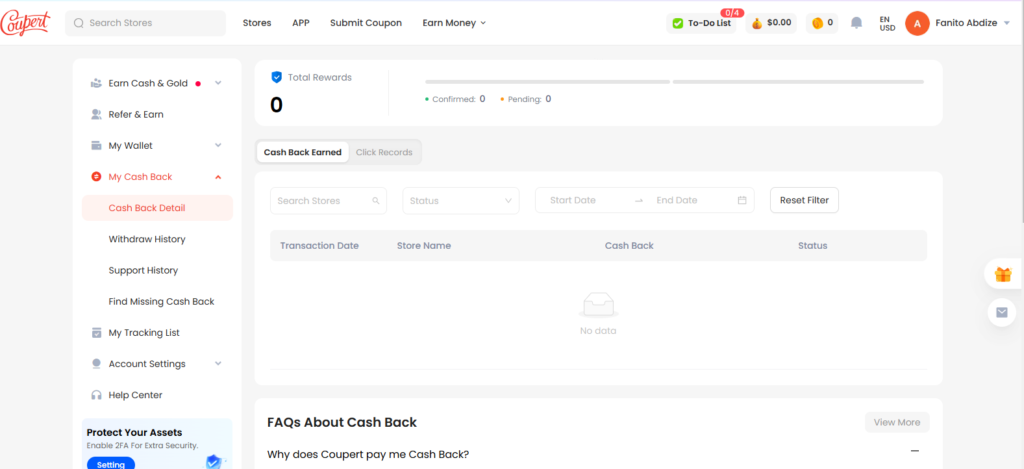The height and width of the screenshot is (469, 1024).
Task: Click the $0.00 cash balance
Action: tap(779, 23)
